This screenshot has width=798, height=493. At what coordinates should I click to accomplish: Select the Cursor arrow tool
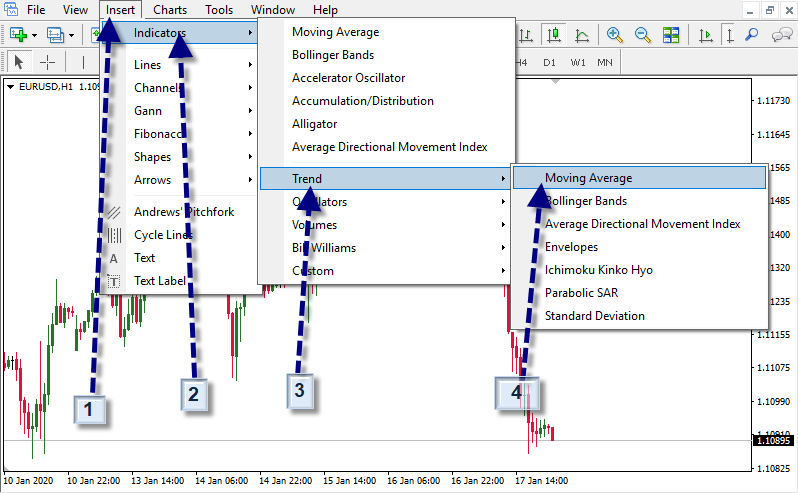tap(19, 63)
